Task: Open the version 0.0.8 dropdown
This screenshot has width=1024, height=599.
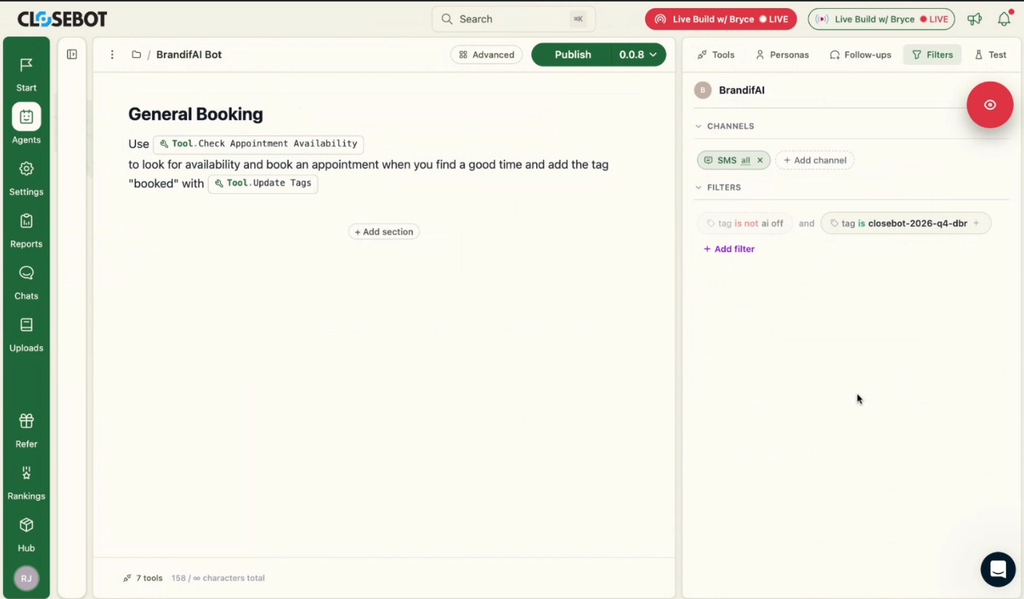Action: pos(638,55)
